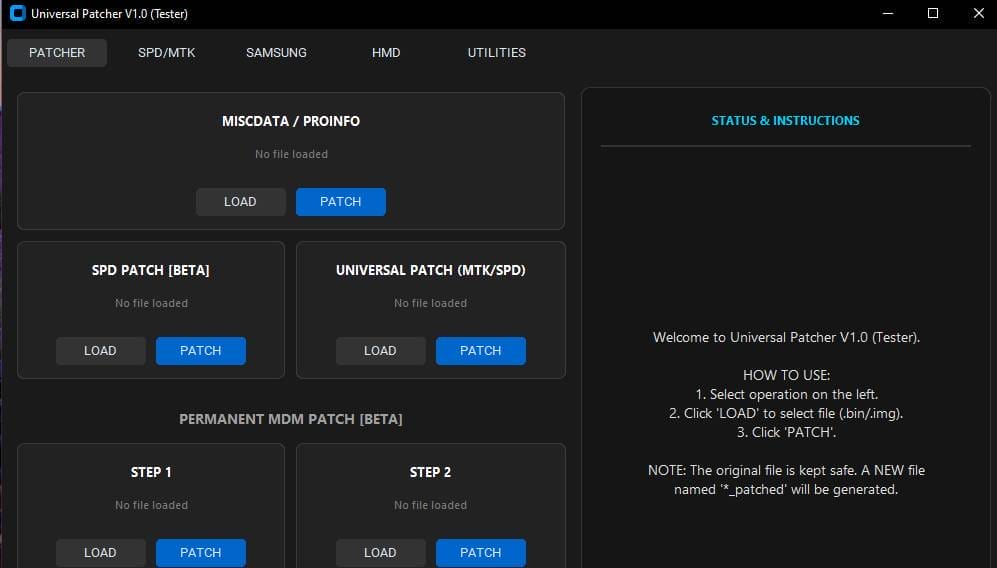Maximize the Universal Patcher window
The width and height of the screenshot is (997, 568).
coord(933,13)
